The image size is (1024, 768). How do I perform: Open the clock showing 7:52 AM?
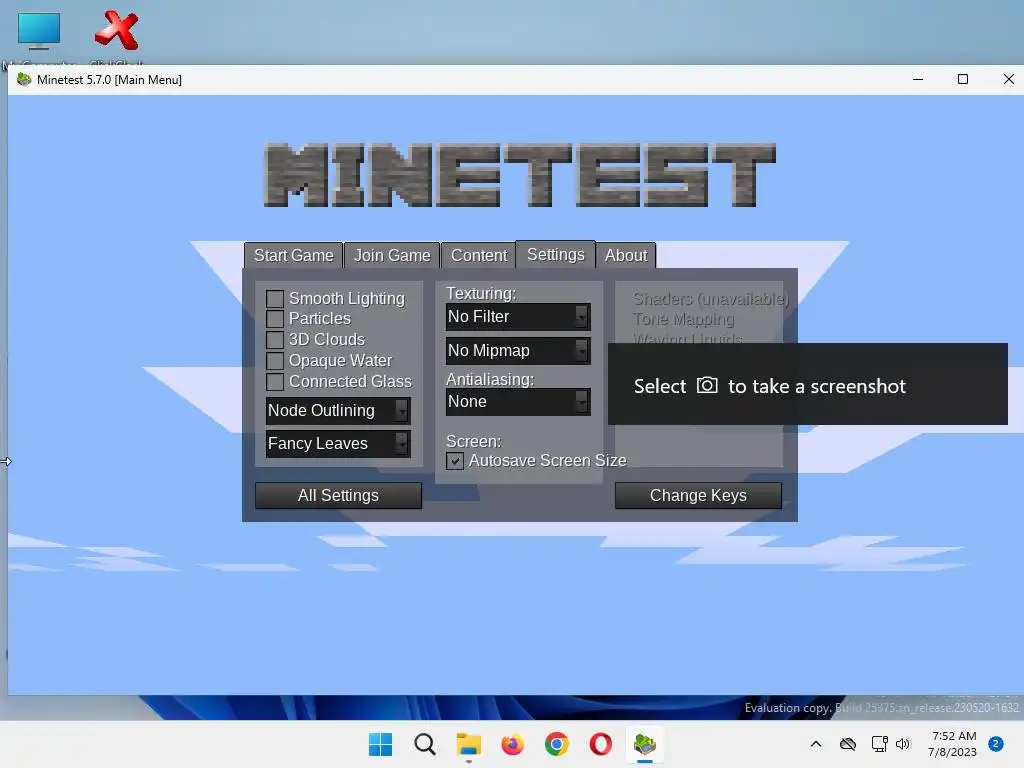point(953,744)
